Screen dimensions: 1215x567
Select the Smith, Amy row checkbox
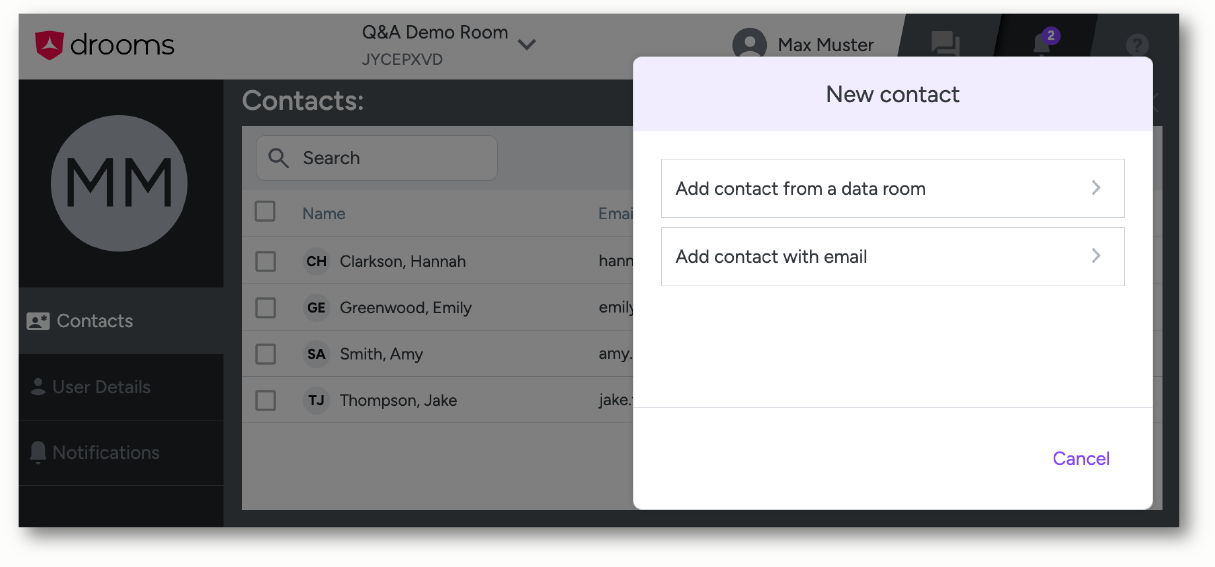coord(265,354)
